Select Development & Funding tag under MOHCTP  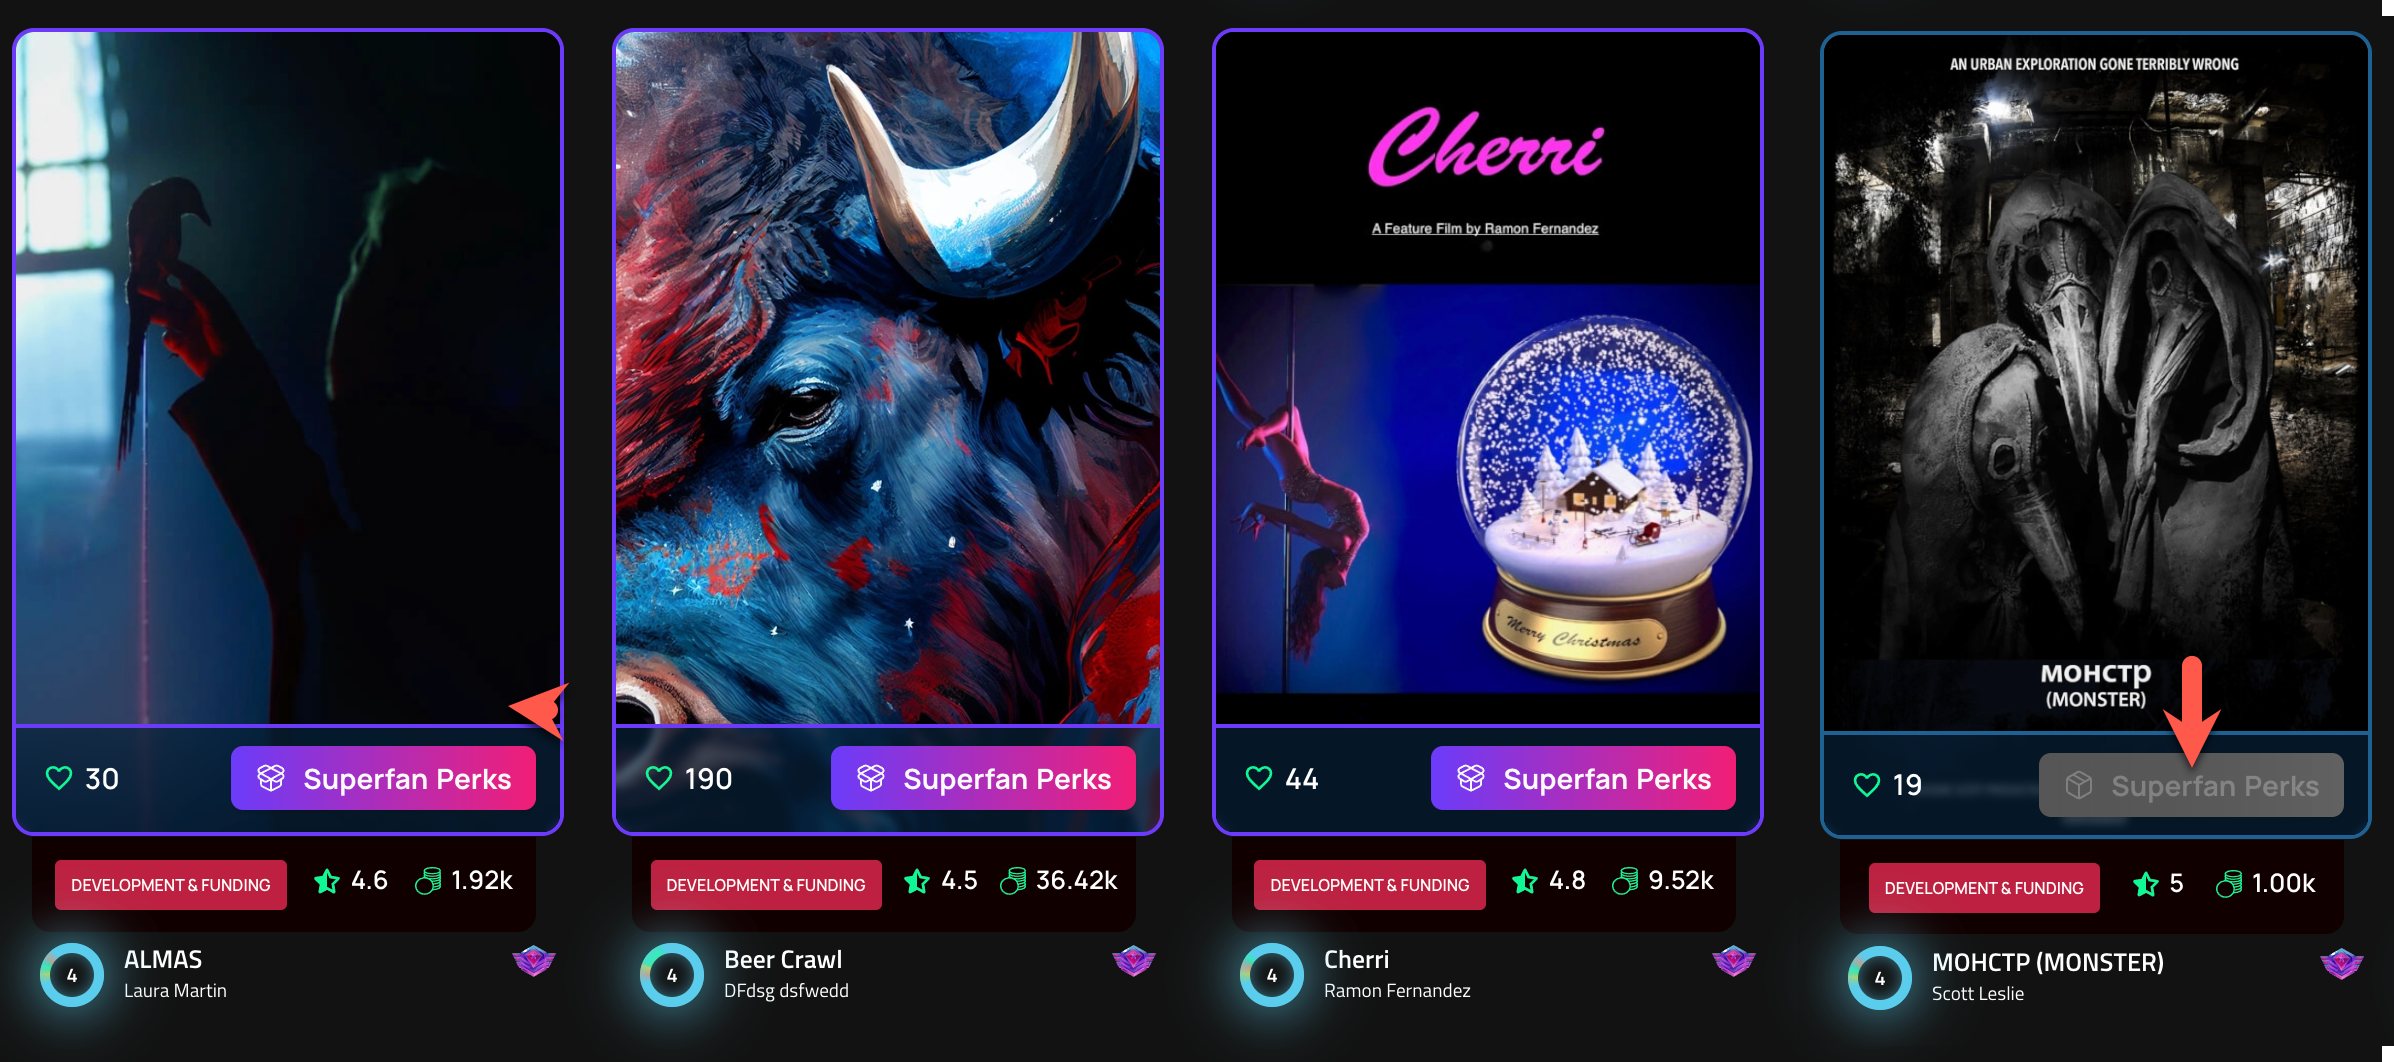pos(1984,888)
